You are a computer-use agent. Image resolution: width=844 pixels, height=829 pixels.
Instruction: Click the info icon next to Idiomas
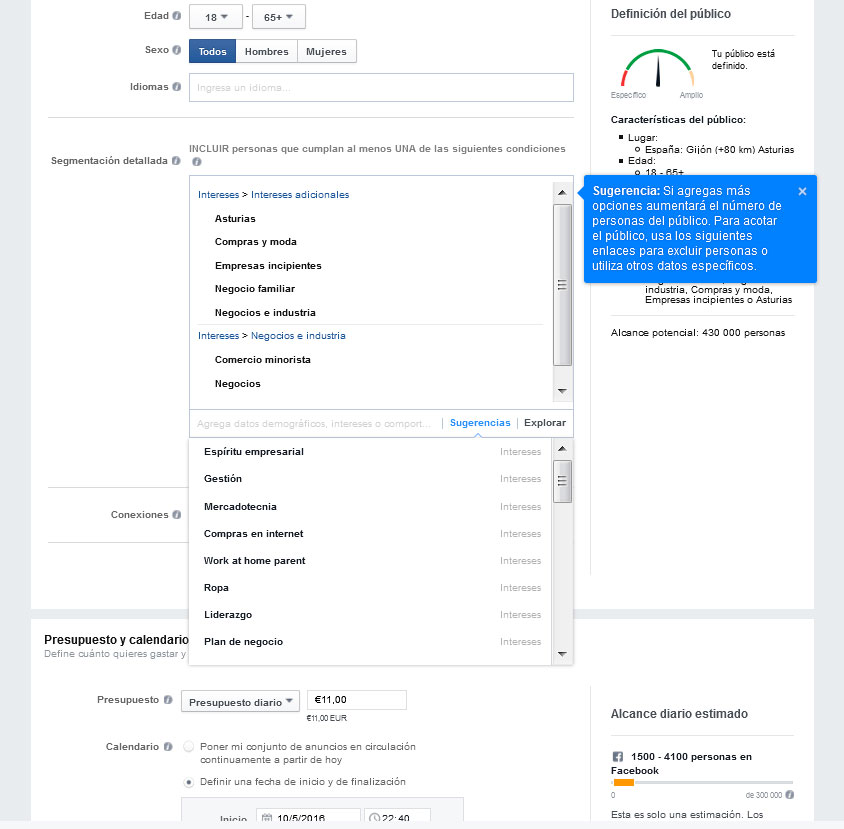pyautogui.click(x=177, y=87)
